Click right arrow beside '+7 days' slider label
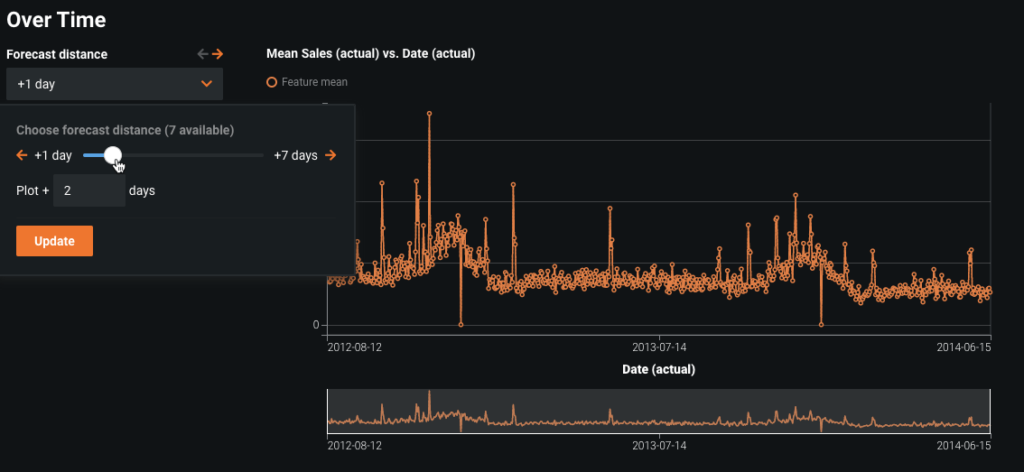Image resolution: width=1024 pixels, height=472 pixels. click(x=330, y=155)
